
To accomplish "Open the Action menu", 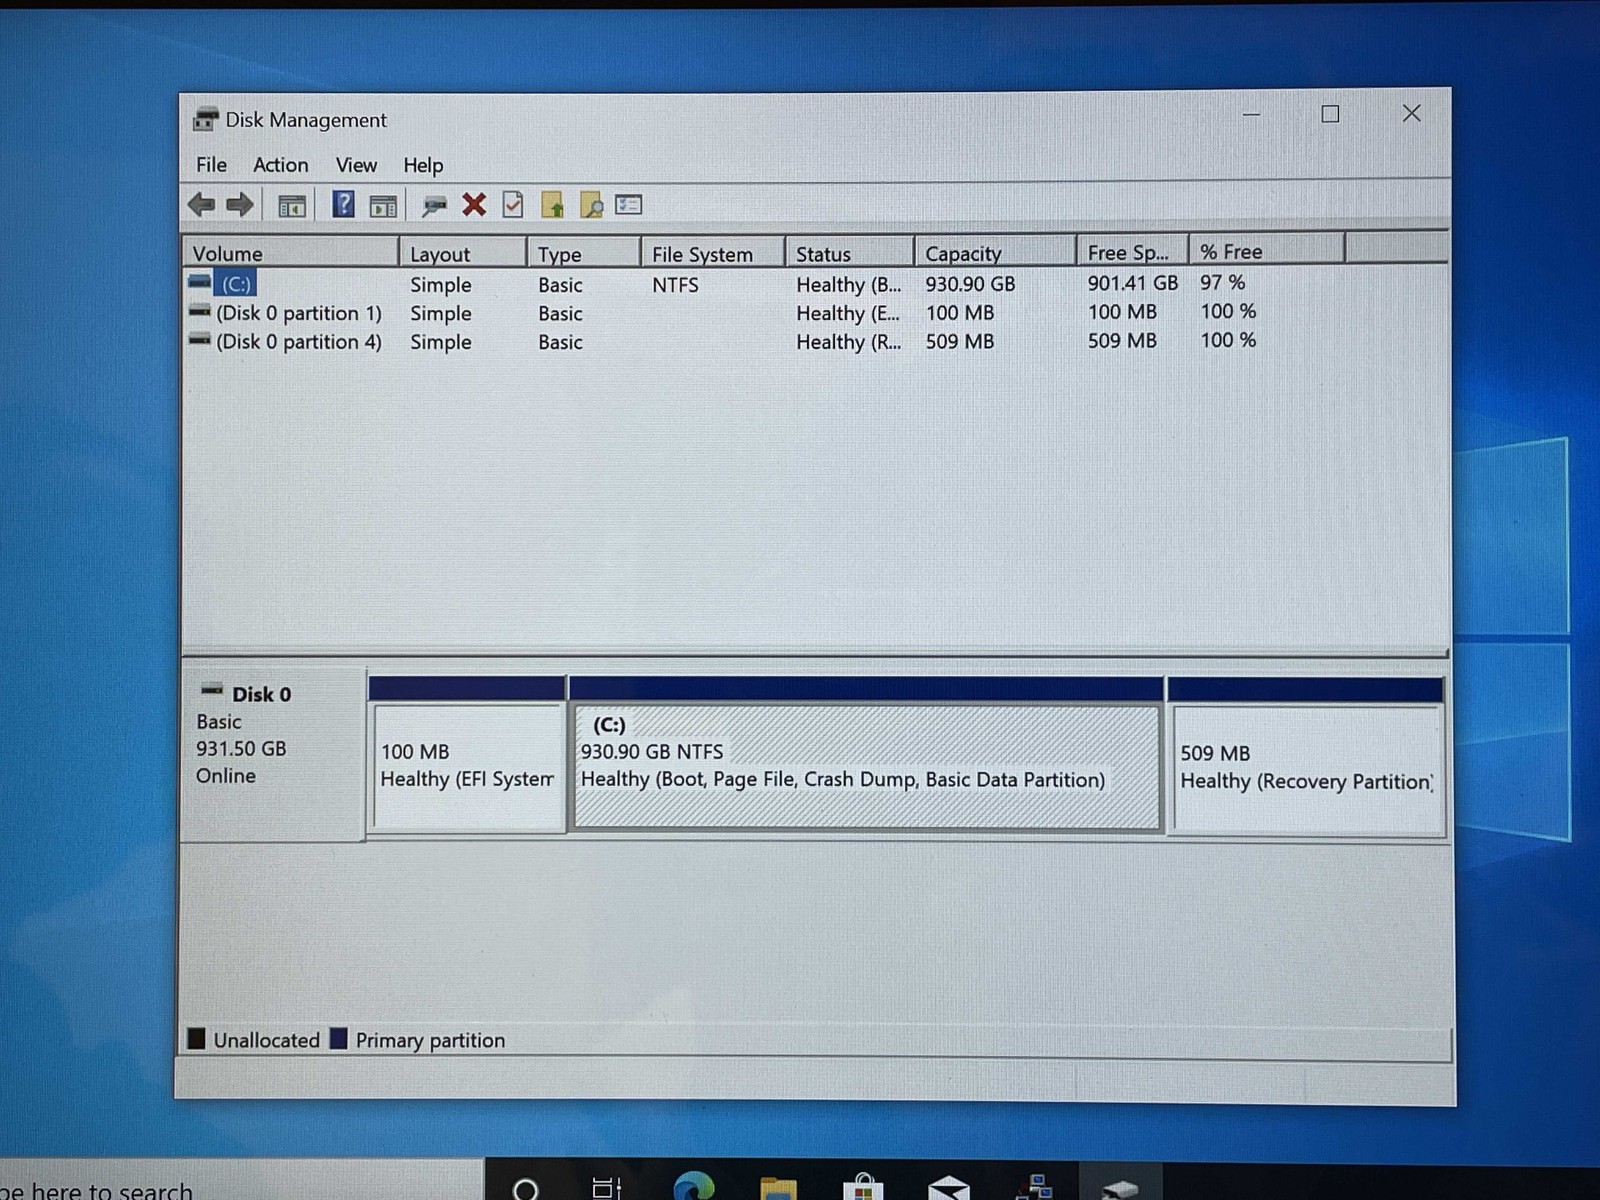I will coord(280,165).
